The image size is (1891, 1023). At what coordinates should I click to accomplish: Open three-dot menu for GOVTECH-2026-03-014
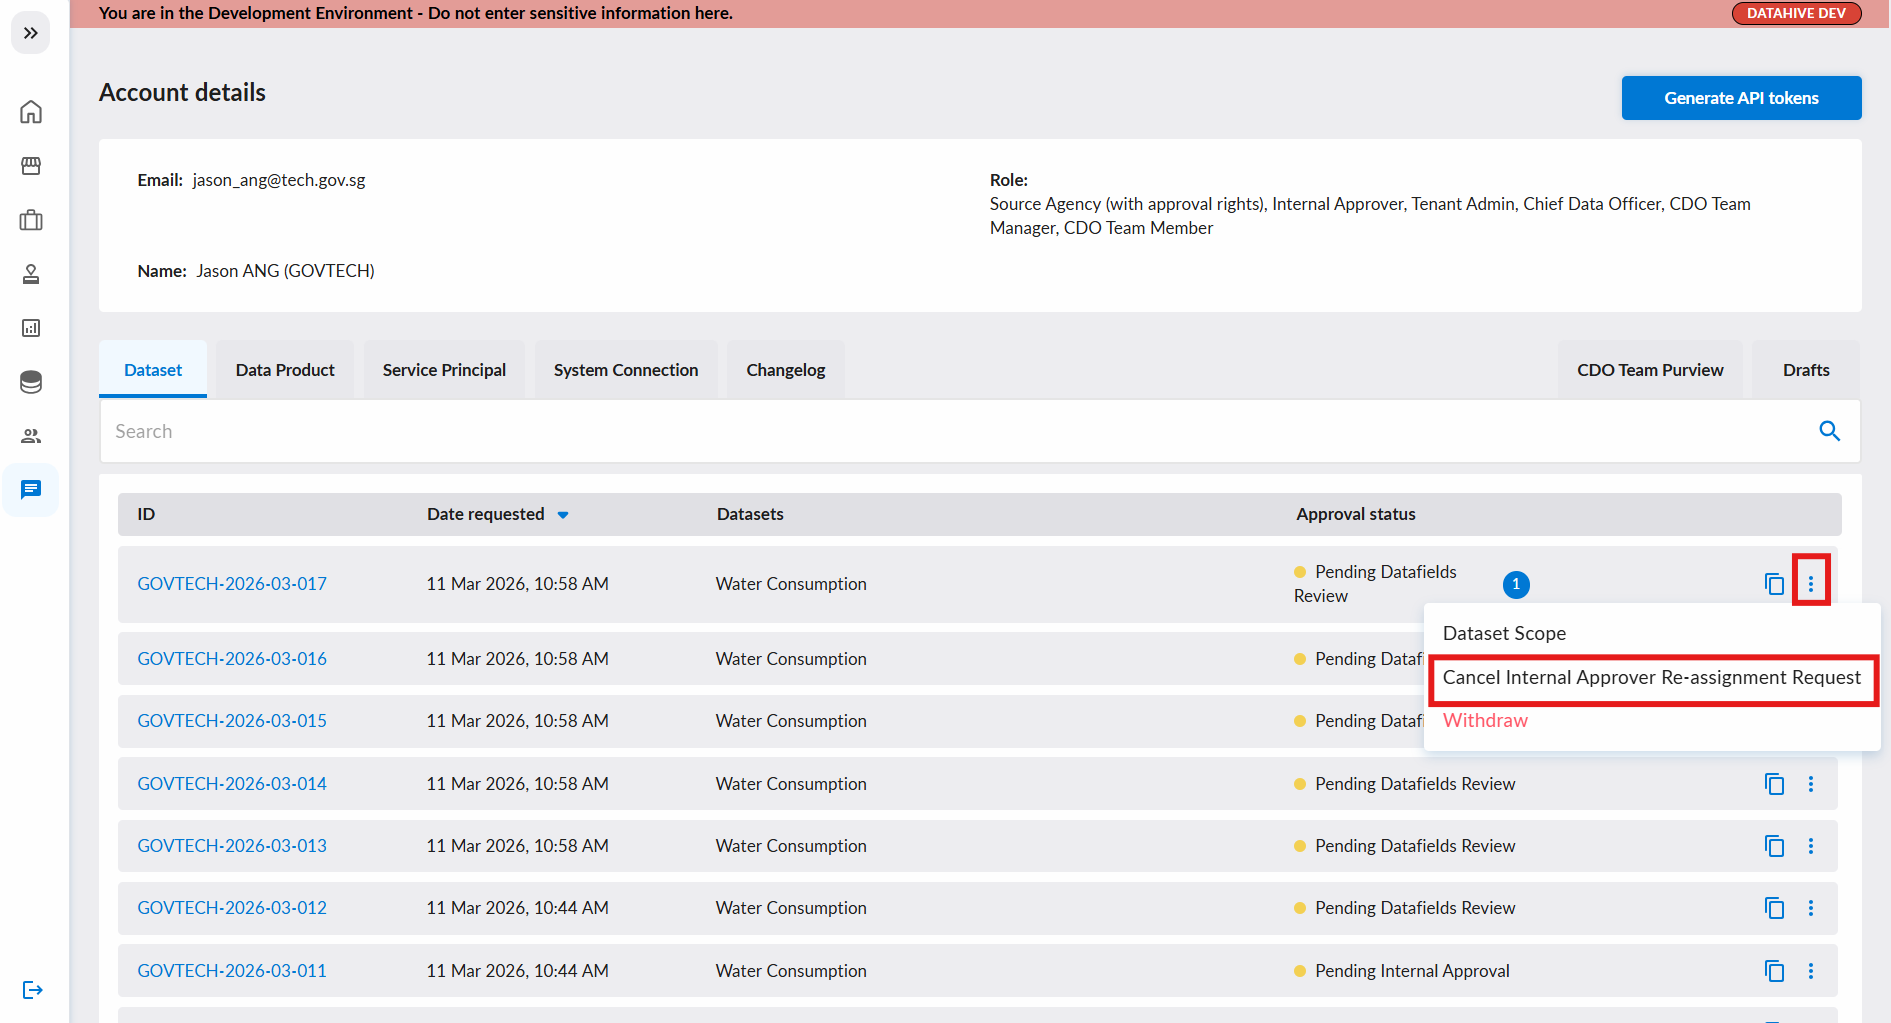coord(1810,784)
